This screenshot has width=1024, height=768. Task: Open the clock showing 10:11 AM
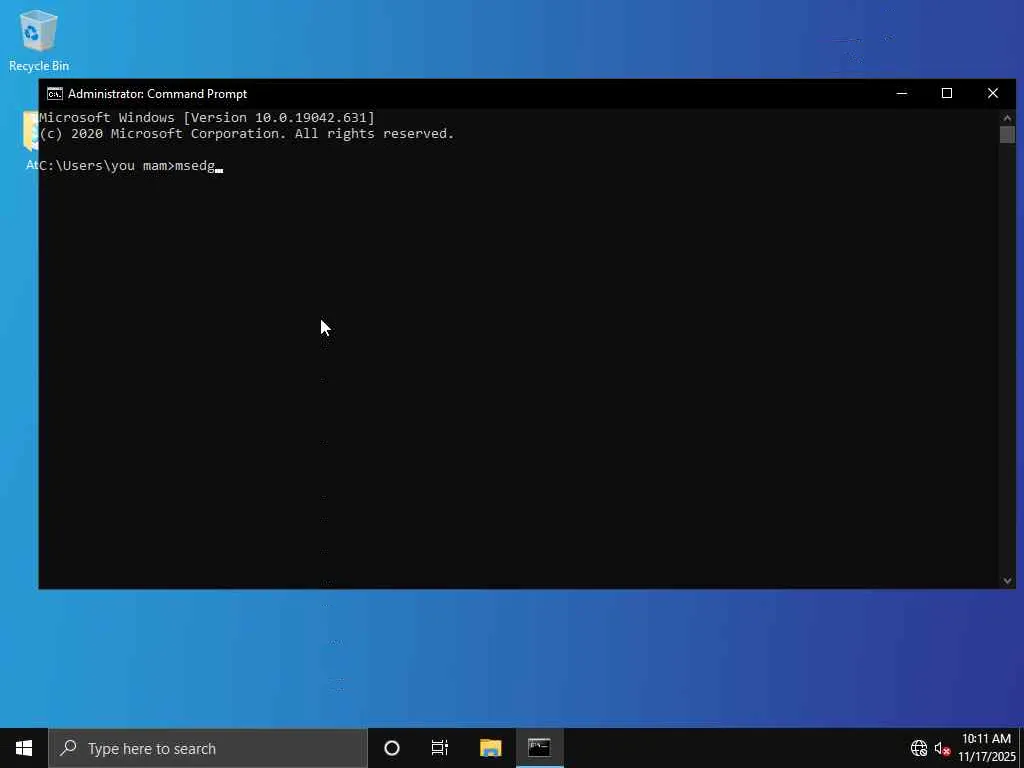pos(986,748)
